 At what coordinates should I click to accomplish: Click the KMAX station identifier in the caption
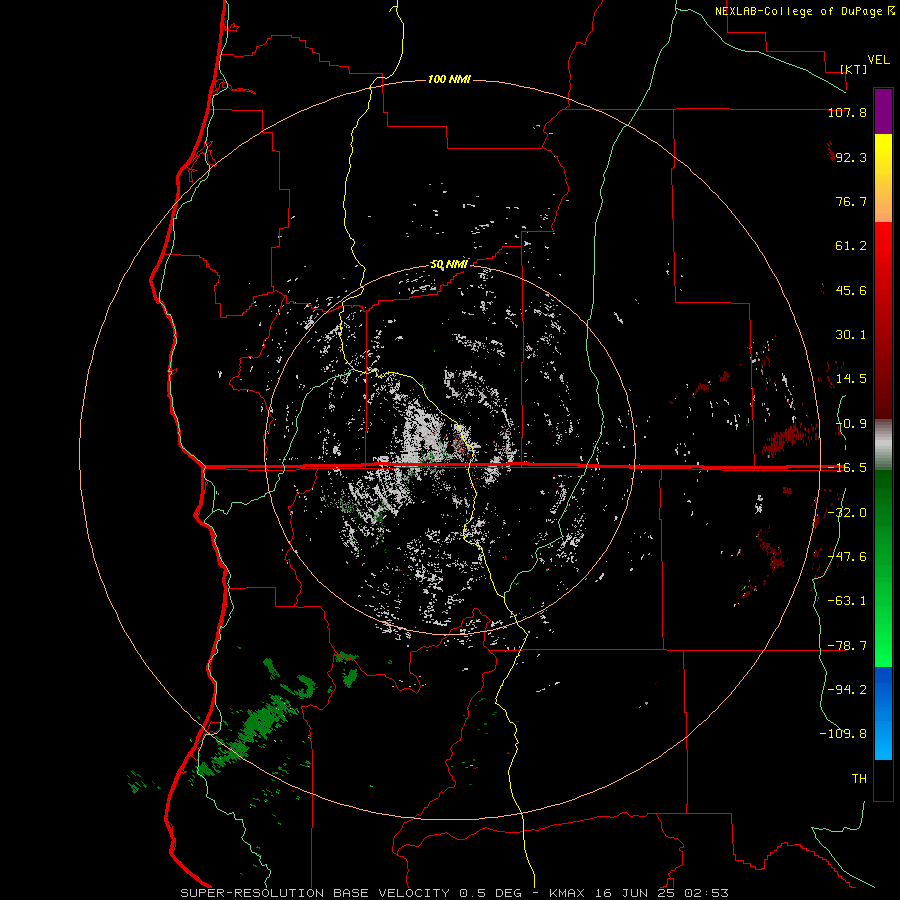[x=568, y=893]
